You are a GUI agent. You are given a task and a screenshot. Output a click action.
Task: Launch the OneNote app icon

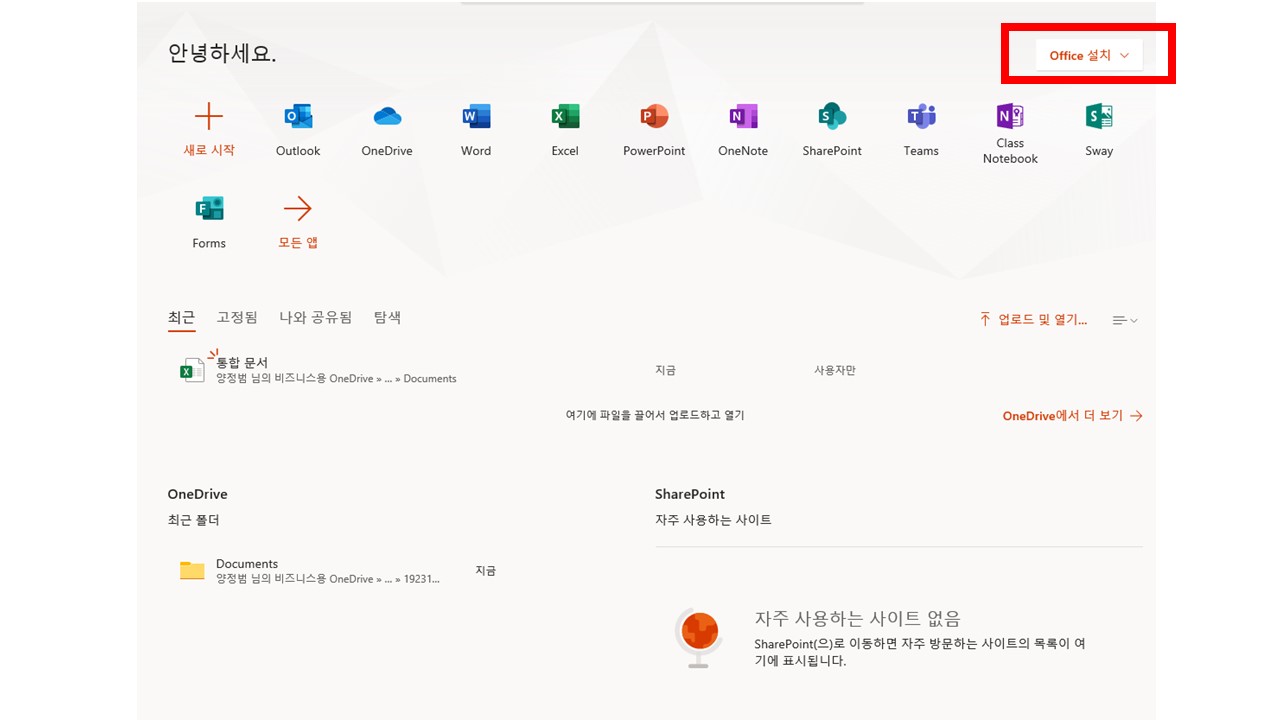743,117
